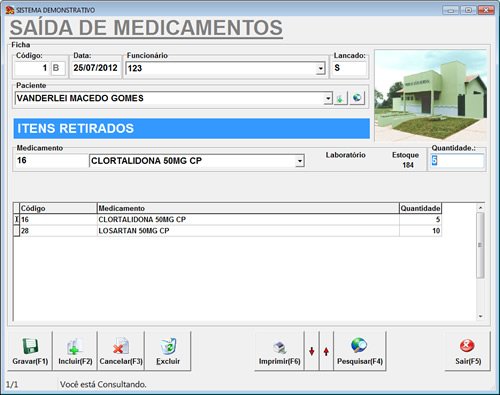This screenshot has width=500, height=395.
Task: Go to previous record with up arrow
Action: 326,351
